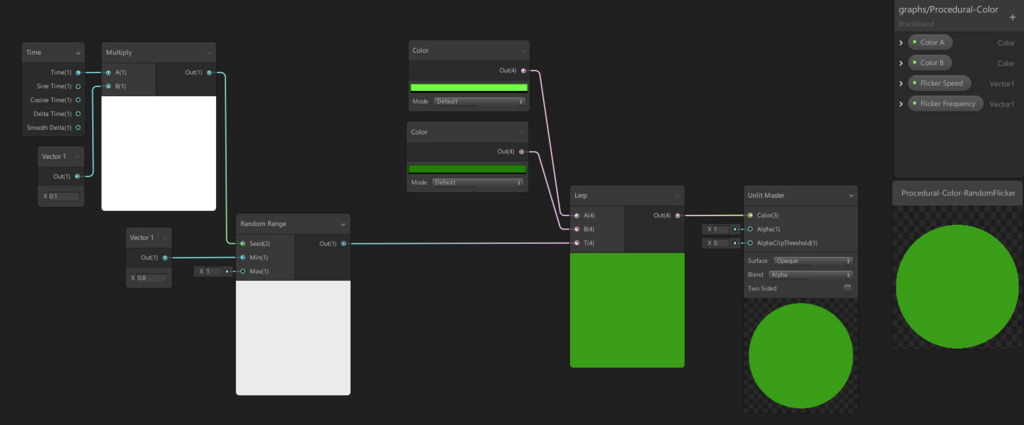
Task: Click the T(4) input port on Lerp node
Action: point(576,243)
